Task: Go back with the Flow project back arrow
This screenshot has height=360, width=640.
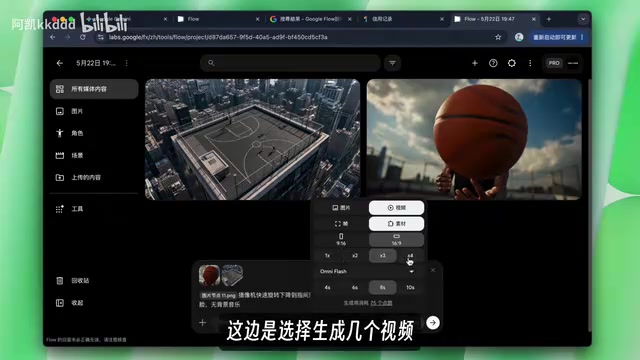Action: coord(60,63)
